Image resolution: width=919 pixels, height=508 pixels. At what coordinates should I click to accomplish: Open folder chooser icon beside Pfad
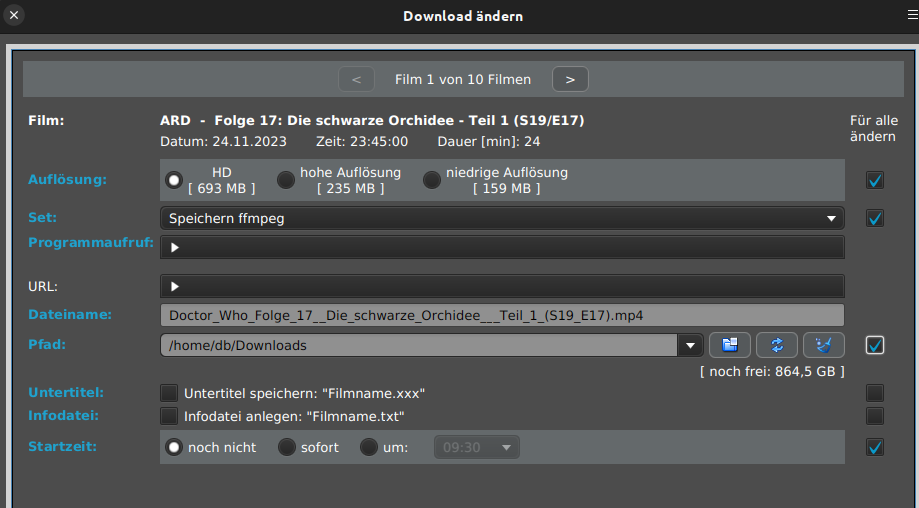(x=730, y=345)
